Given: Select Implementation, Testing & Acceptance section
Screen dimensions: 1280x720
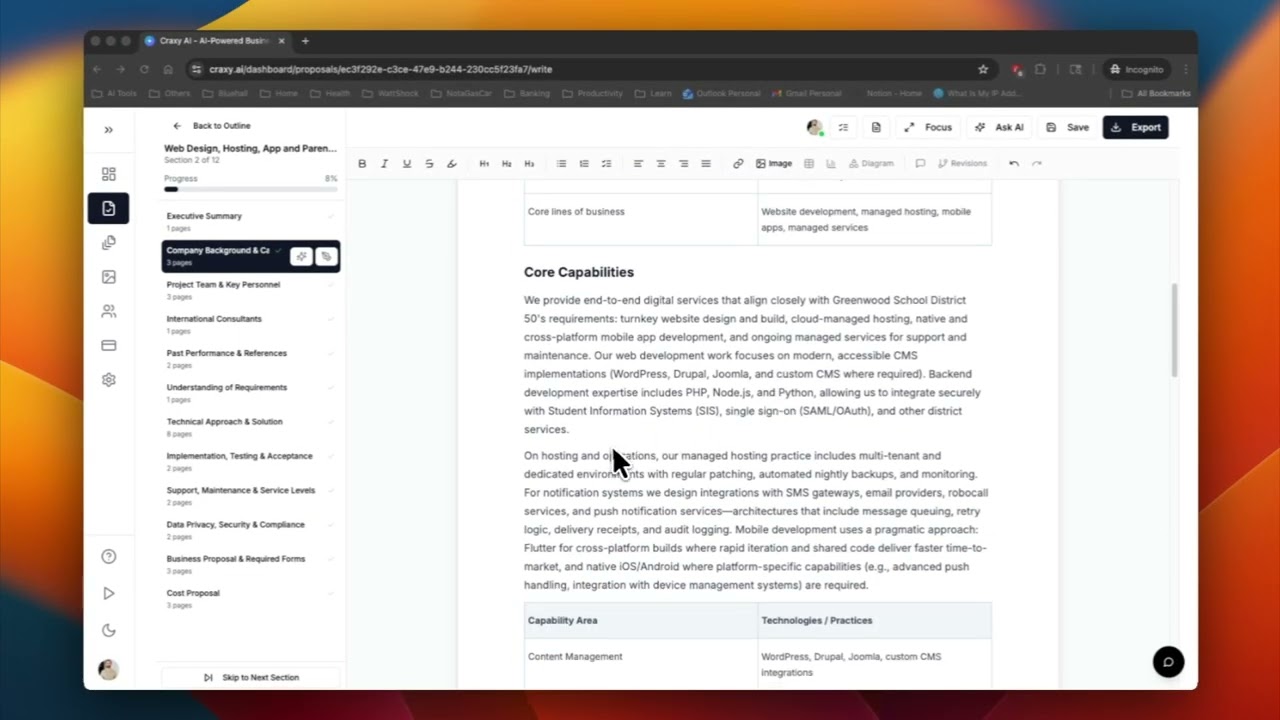Looking at the screenshot, I should click(250, 461).
